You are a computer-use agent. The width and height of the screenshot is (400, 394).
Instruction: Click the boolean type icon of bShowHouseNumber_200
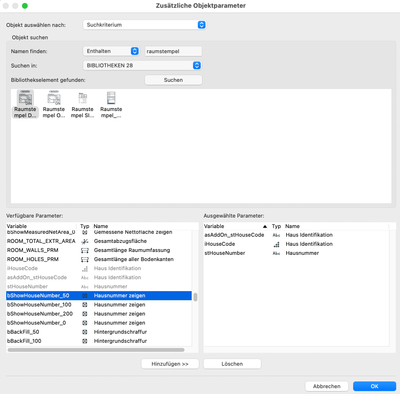click(x=85, y=314)
